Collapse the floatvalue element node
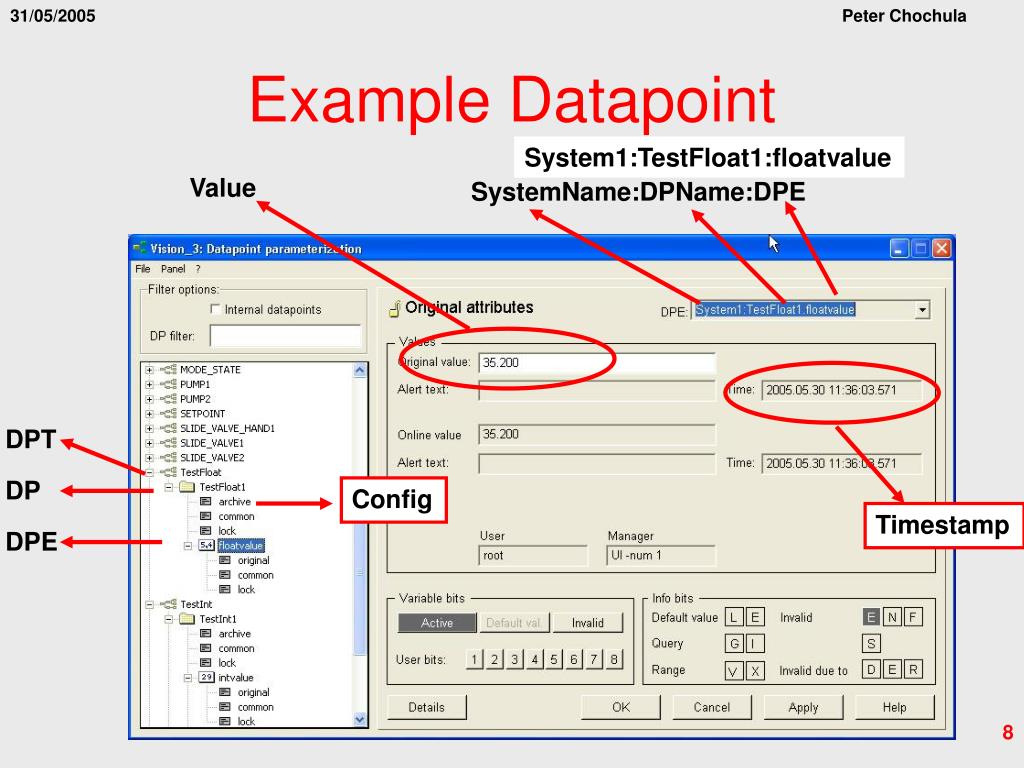Image resolution: width=1024 pixels, height=768 pixels. tap(188, 545)
